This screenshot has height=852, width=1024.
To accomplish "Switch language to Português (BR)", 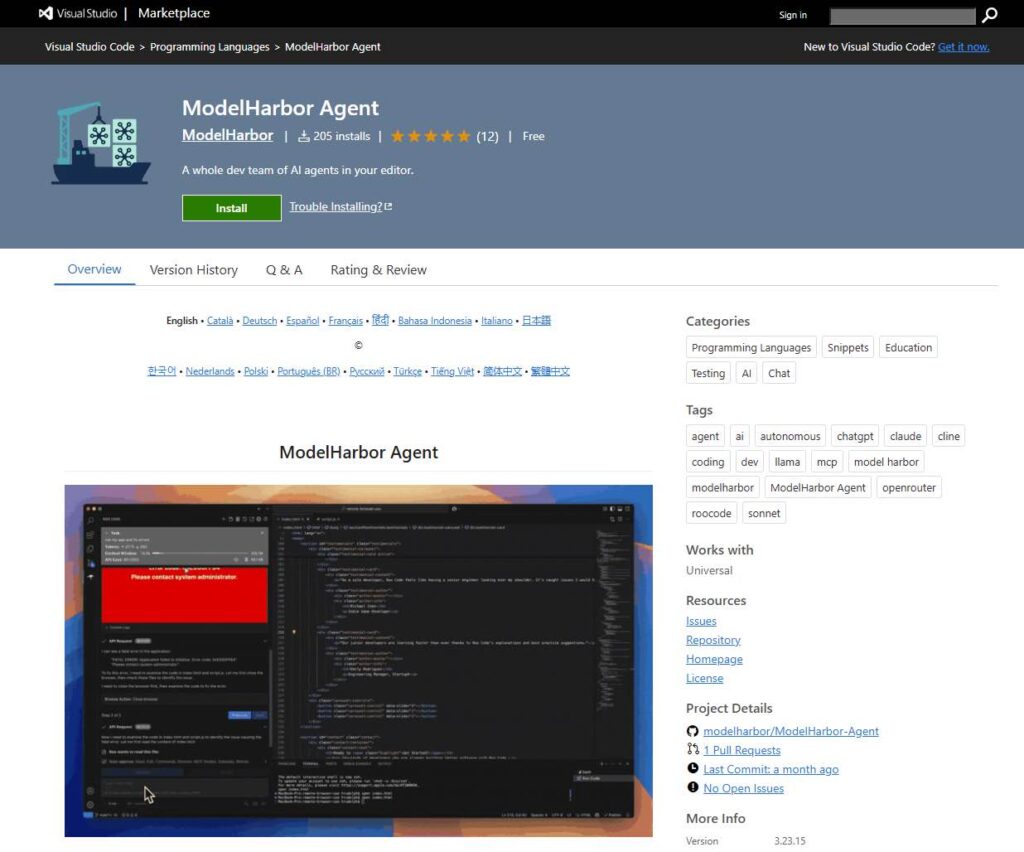I will (309, 371).
